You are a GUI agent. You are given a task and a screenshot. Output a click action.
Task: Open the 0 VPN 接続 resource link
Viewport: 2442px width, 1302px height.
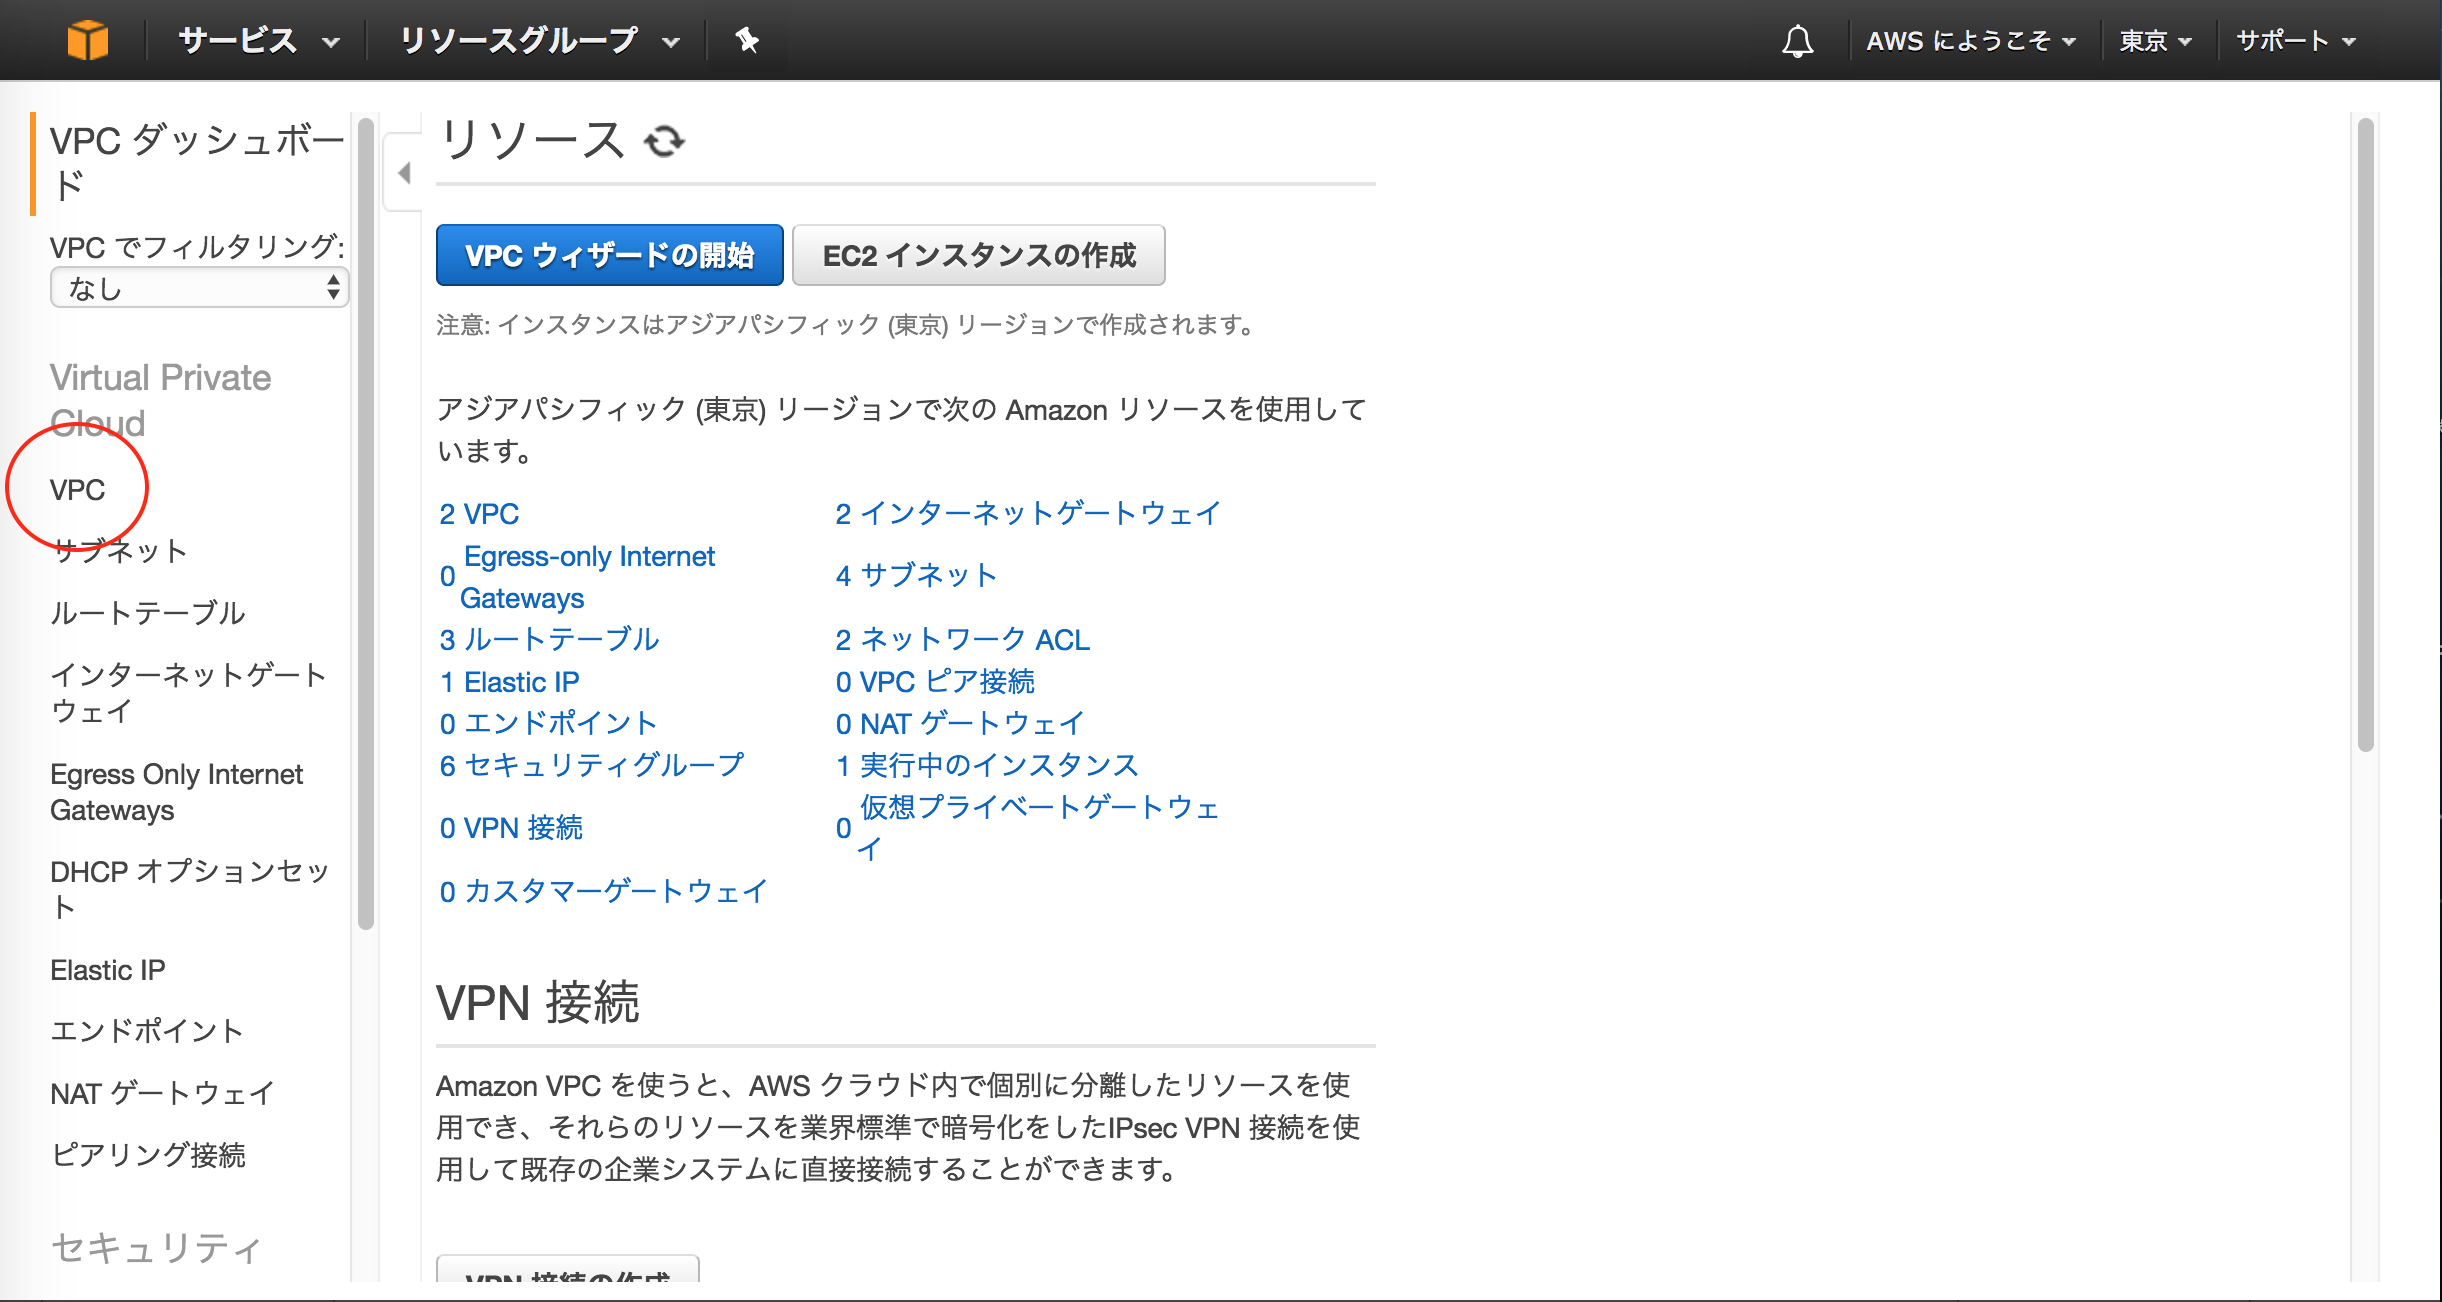coord(511,828)
